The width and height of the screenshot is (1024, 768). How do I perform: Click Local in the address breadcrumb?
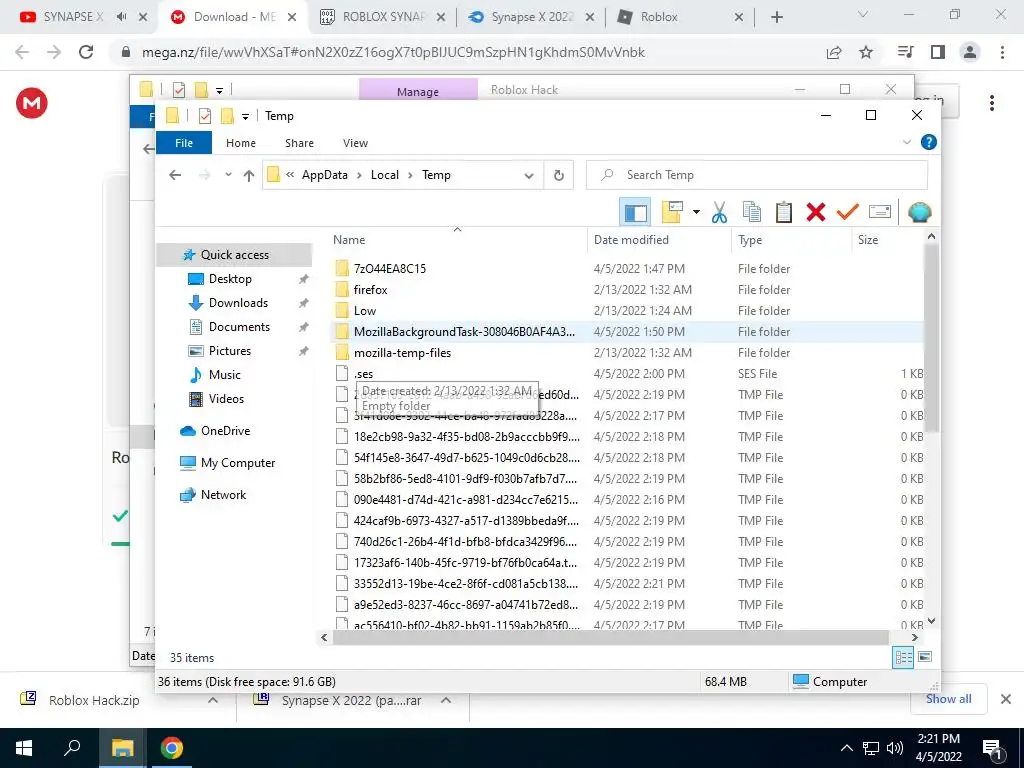[x=385, y=175]
